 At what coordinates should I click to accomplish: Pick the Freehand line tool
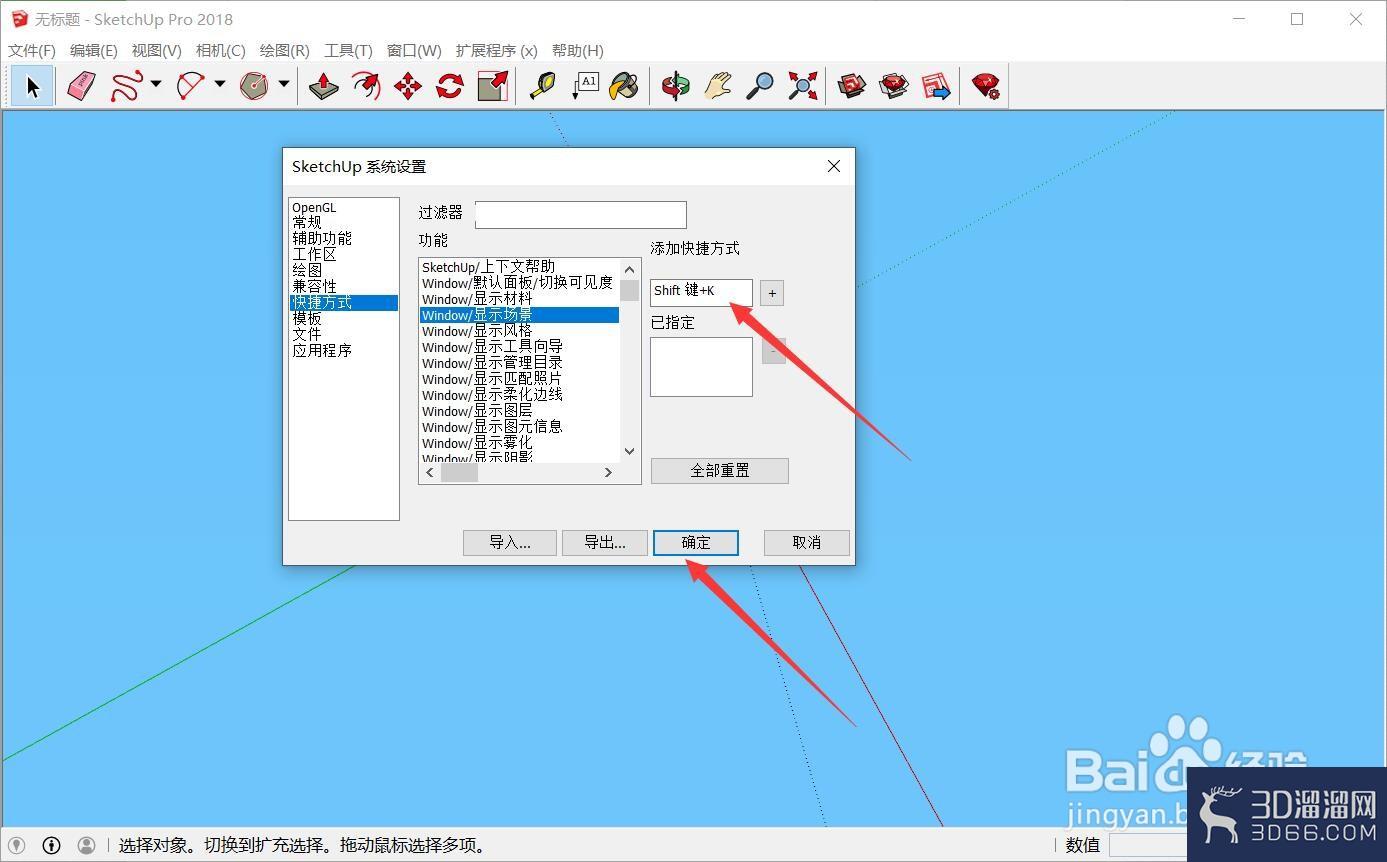(126, 86)
